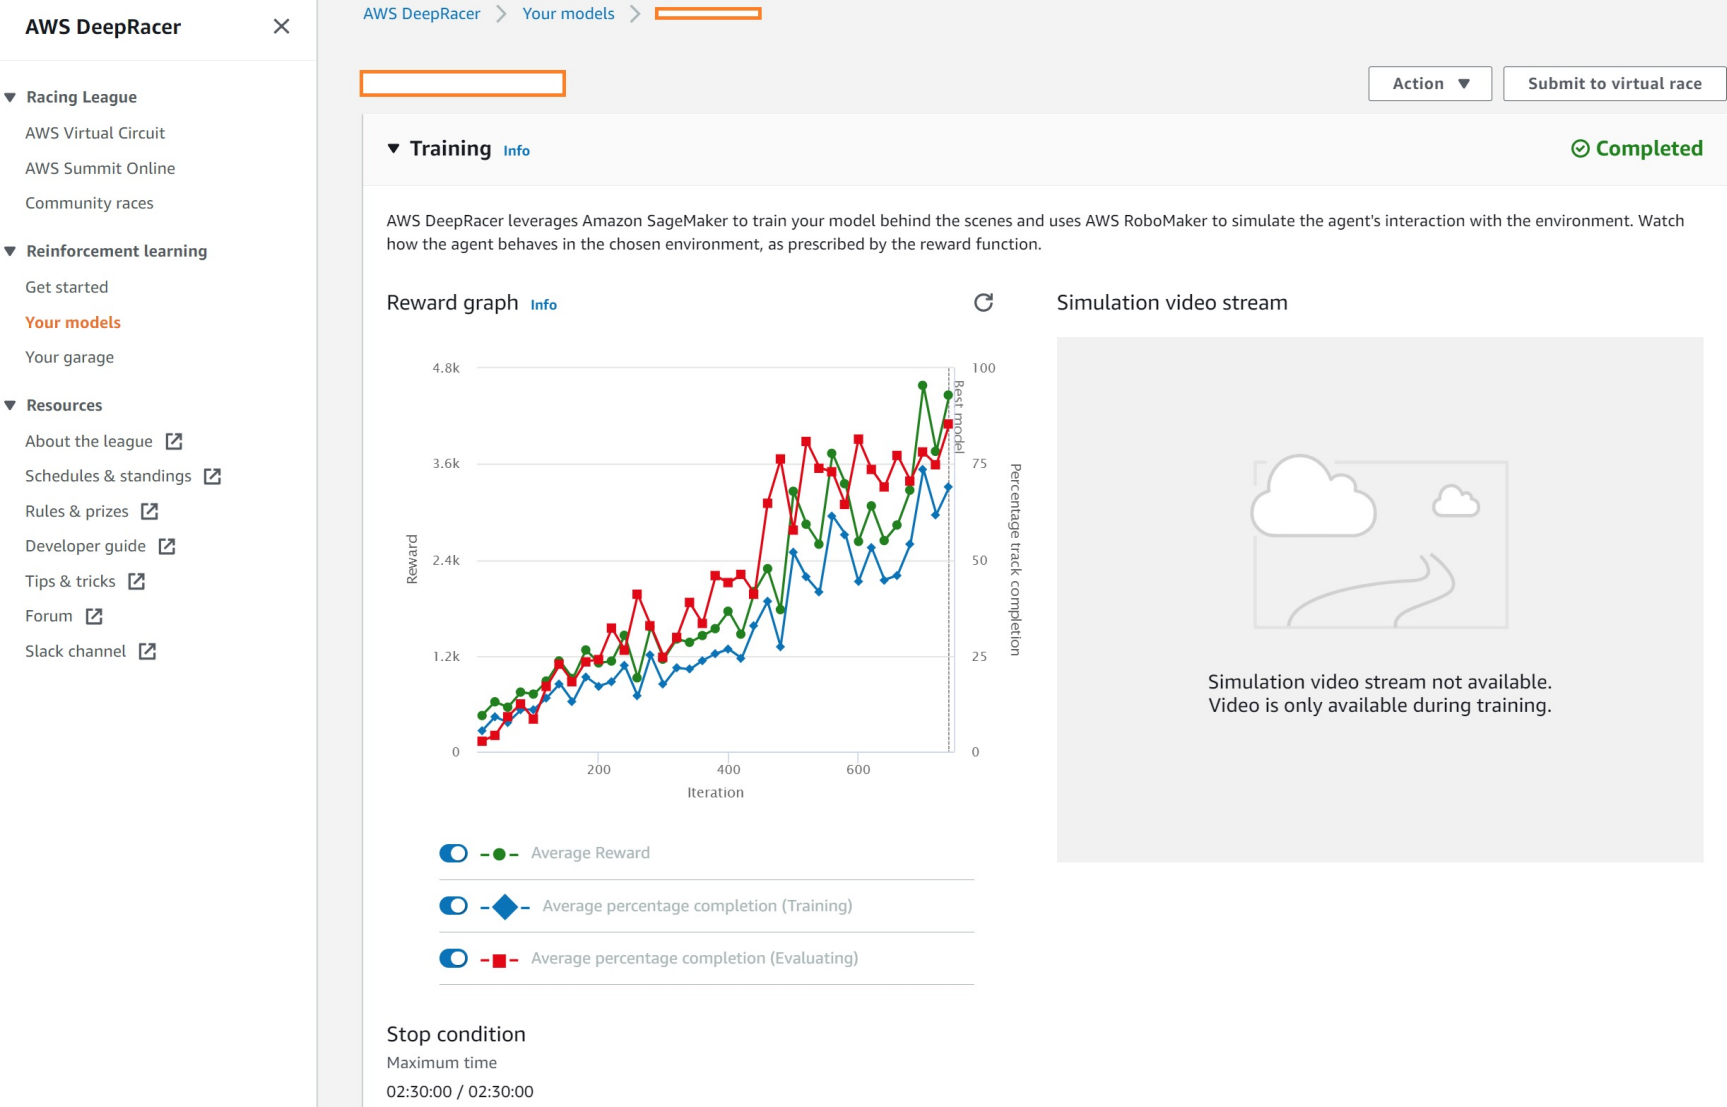
Task: Collapse the Resources section
Action: 10,405
